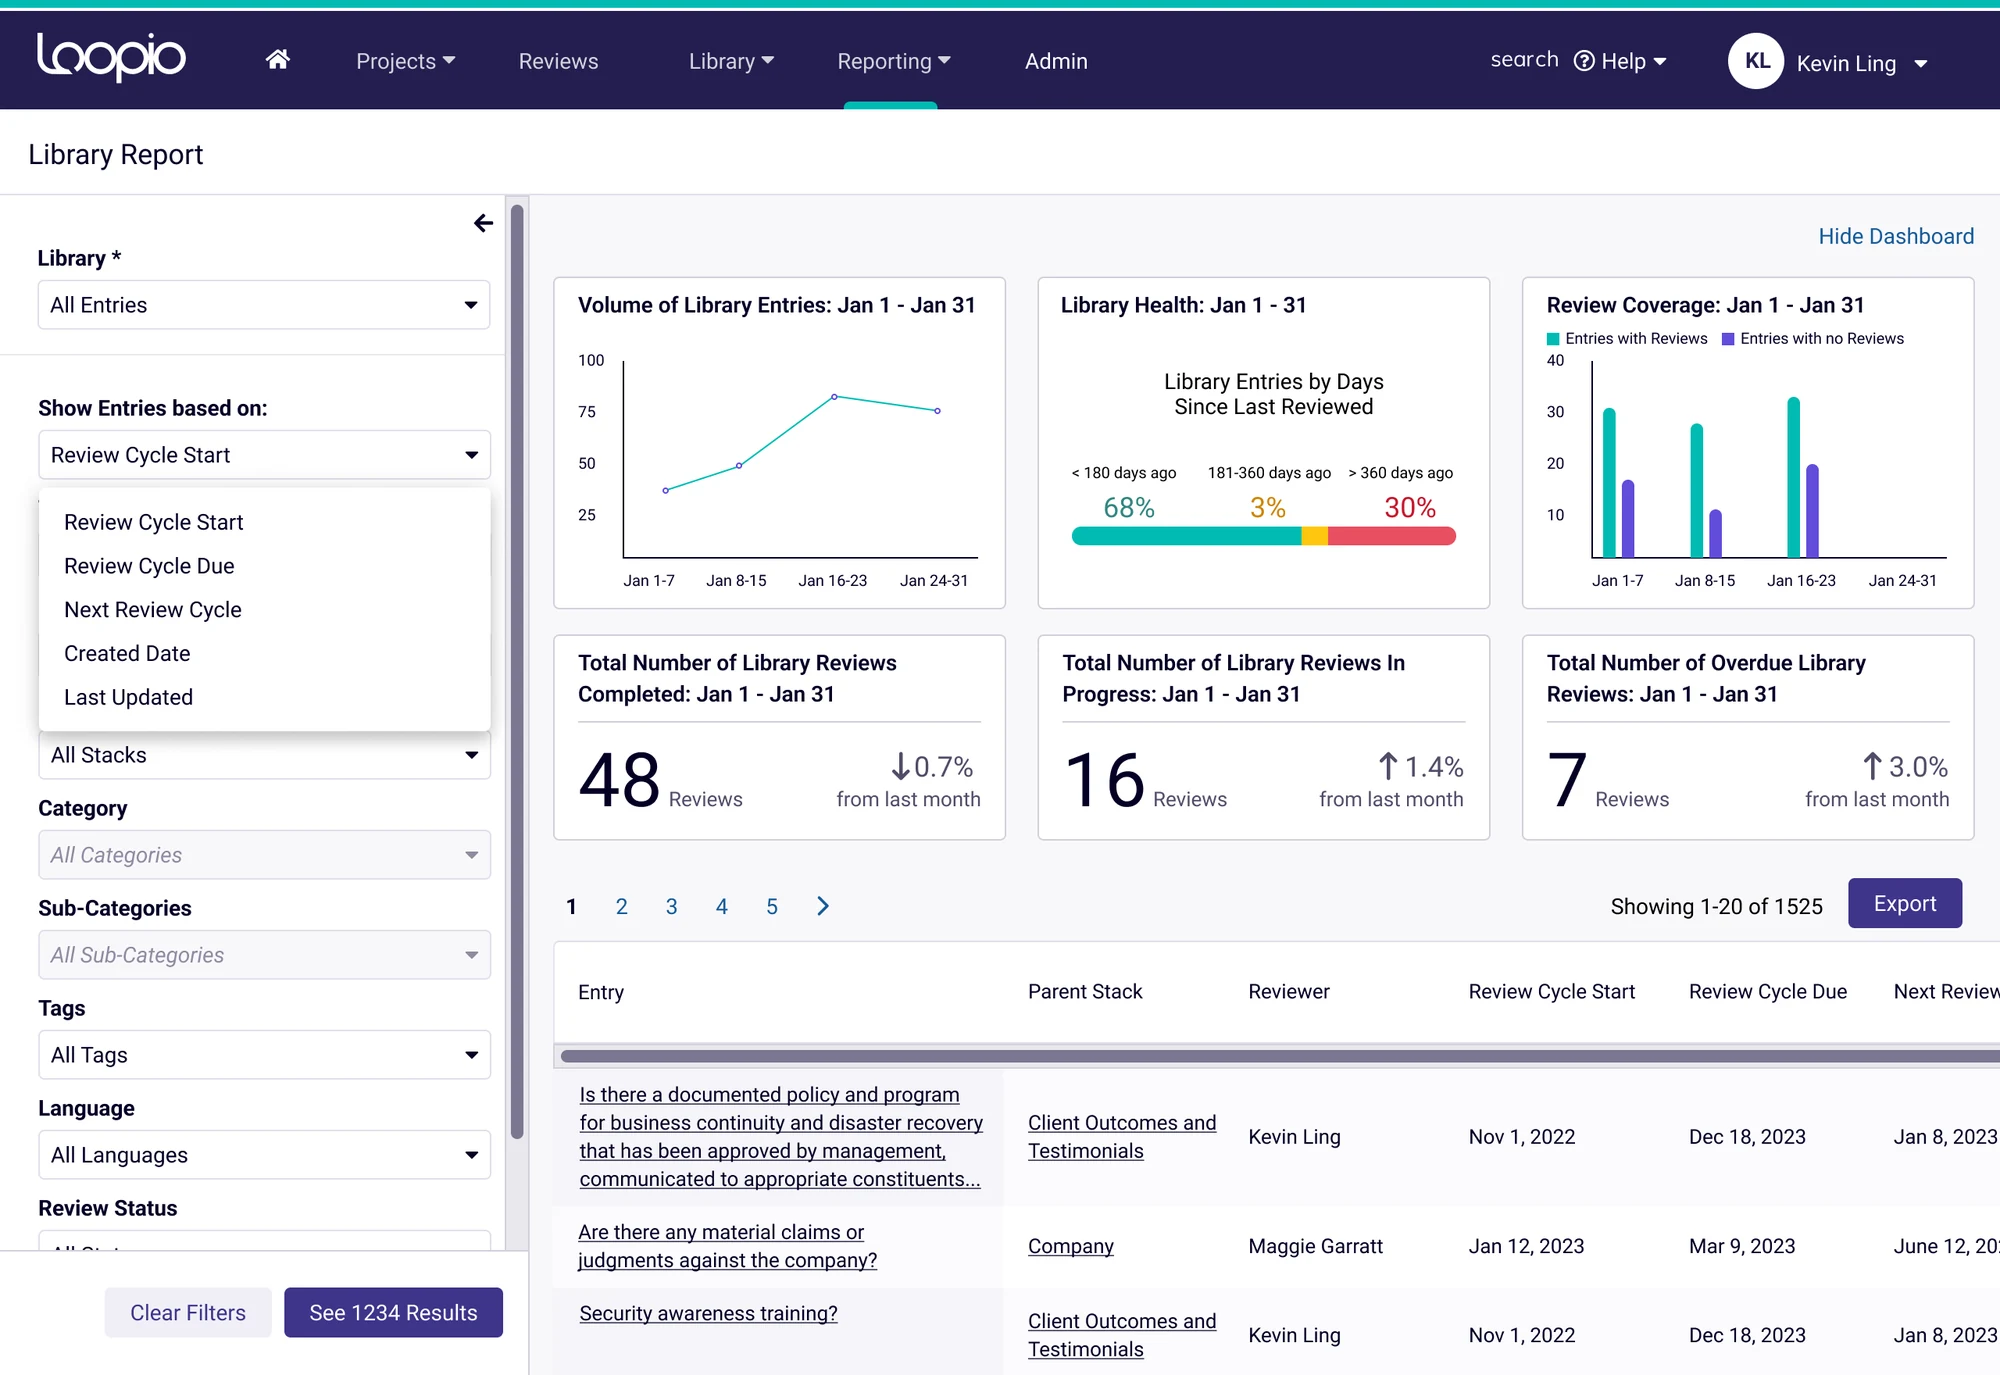Toggle the Review Cycle Start dropdown
The width and height of the screenshot is (2000, 1375).
pyautogui.click(x=264, y=455)
